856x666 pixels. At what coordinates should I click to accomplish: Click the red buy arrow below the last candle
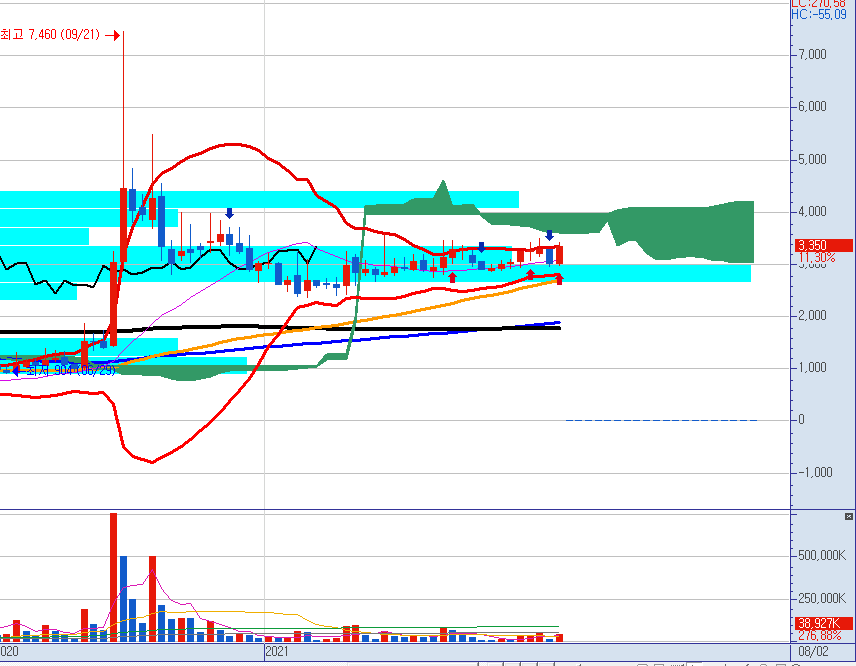pos(559,279)
